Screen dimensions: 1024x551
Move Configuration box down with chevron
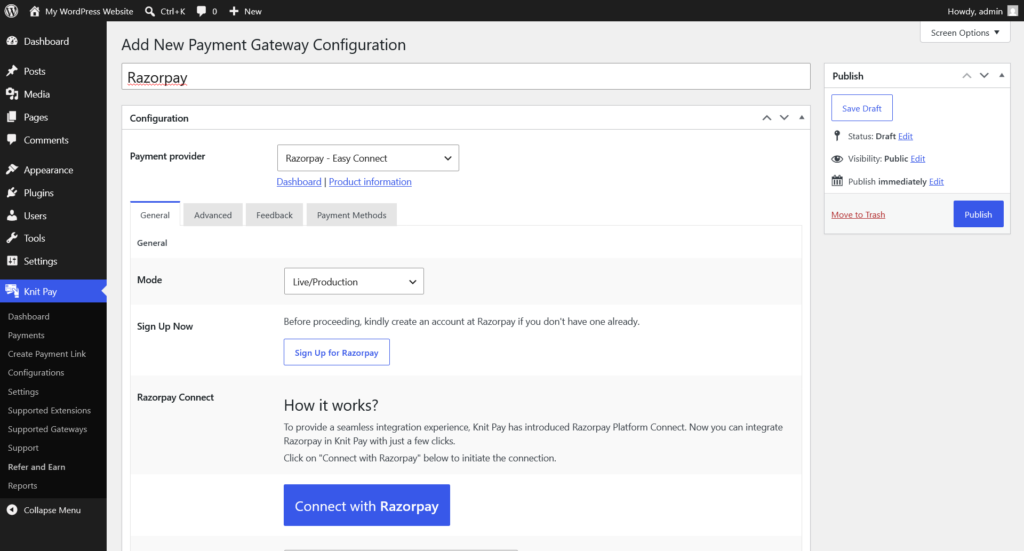click(784, 118)
